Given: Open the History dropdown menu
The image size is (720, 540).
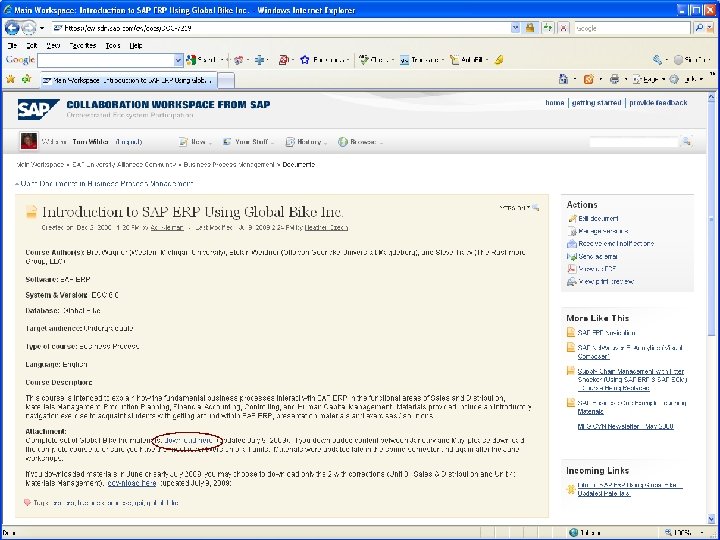Looking at the screenshot, I should pos(306,142).
